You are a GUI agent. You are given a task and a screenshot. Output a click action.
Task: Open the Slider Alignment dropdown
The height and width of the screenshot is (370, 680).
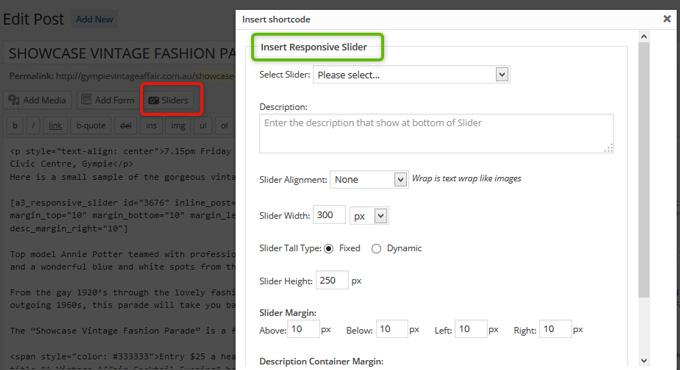coord(369,180)
